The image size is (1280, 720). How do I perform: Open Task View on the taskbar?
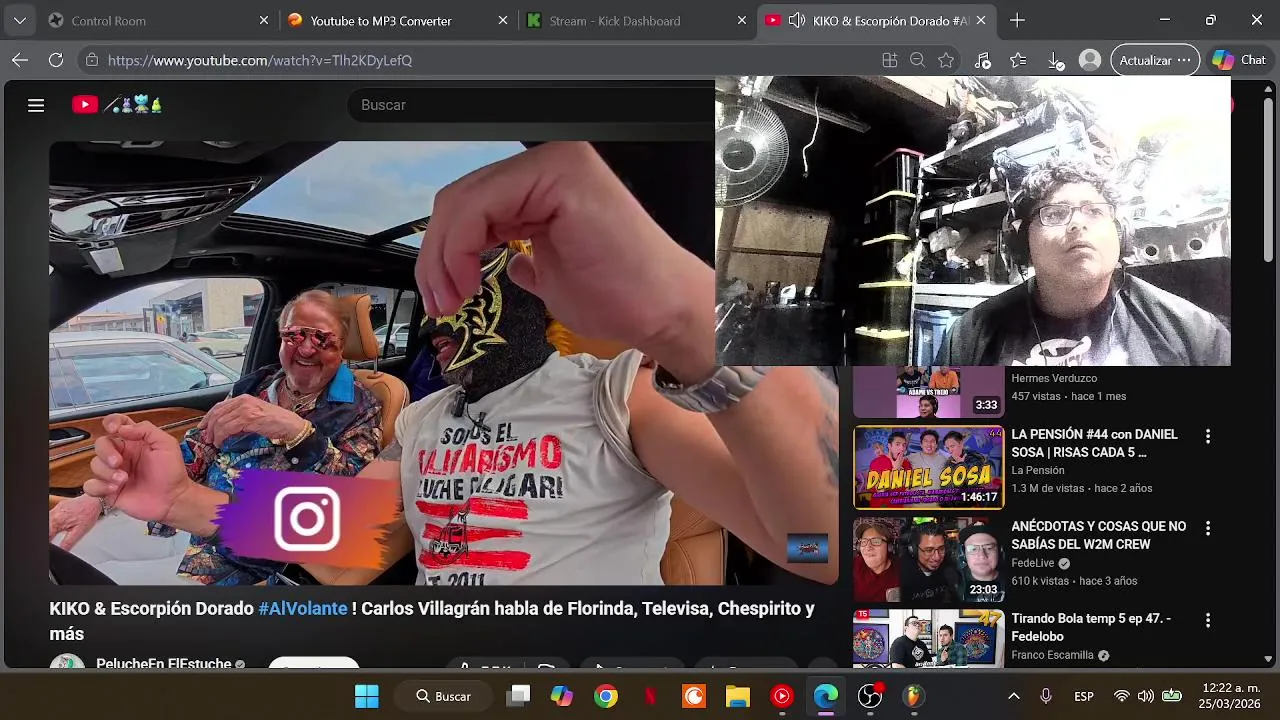(x=517, y=696)
